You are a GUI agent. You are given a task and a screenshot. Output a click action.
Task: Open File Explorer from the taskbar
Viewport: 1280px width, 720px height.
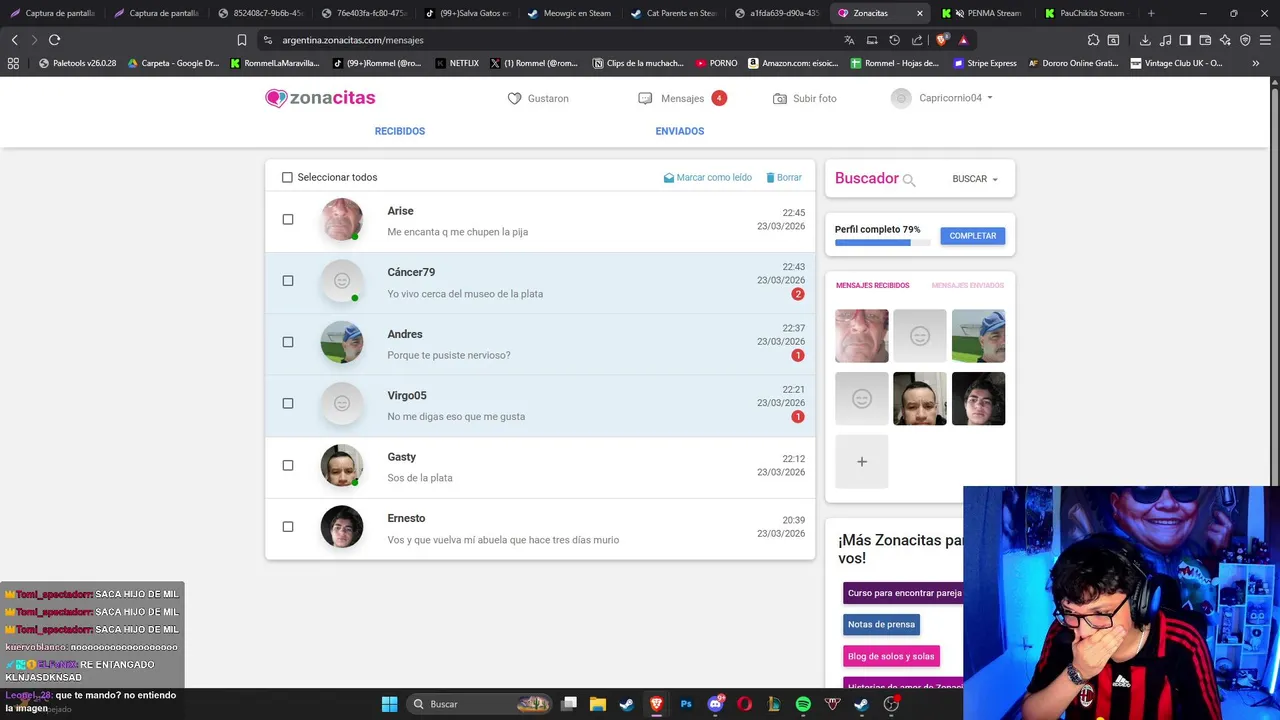pyautogui.click(x=597, y=704)
